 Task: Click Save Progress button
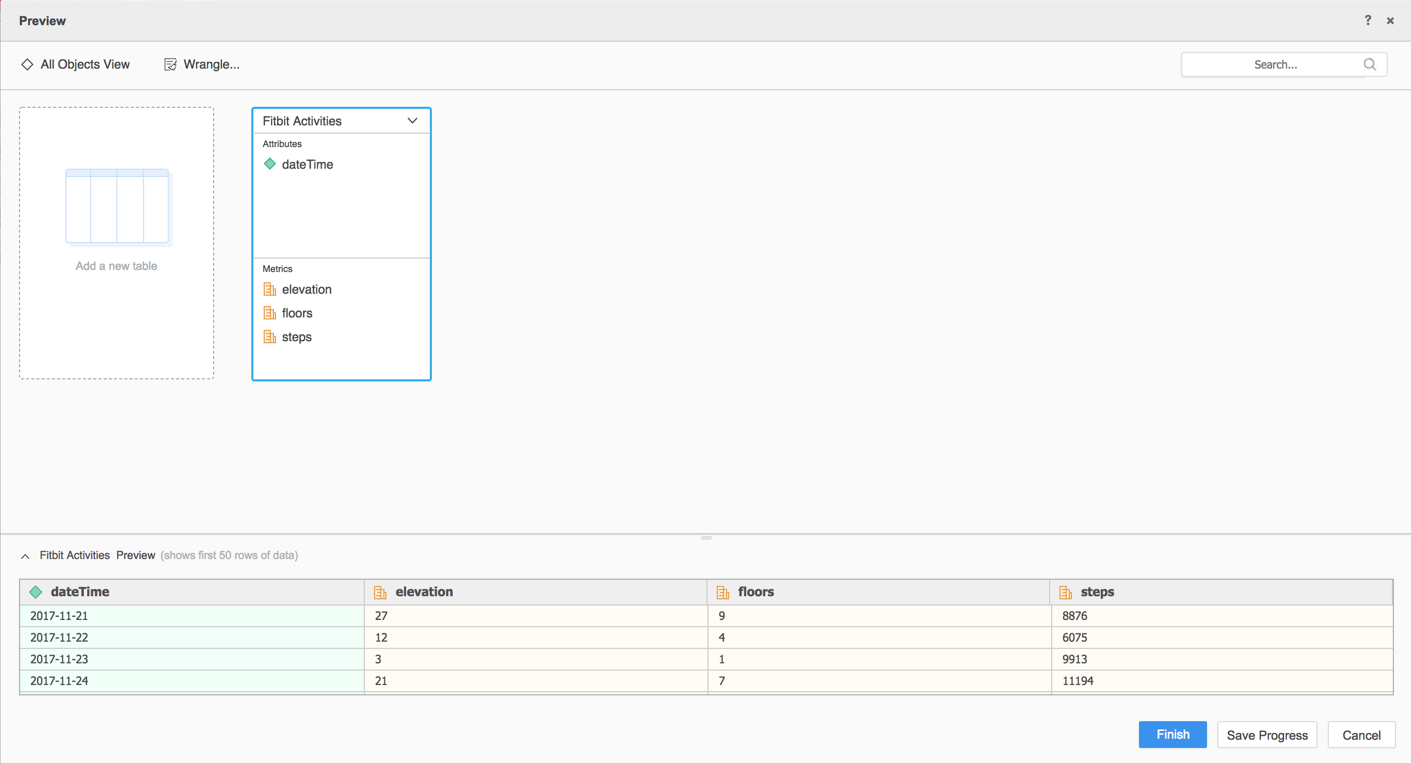[x=1267, y=735]
